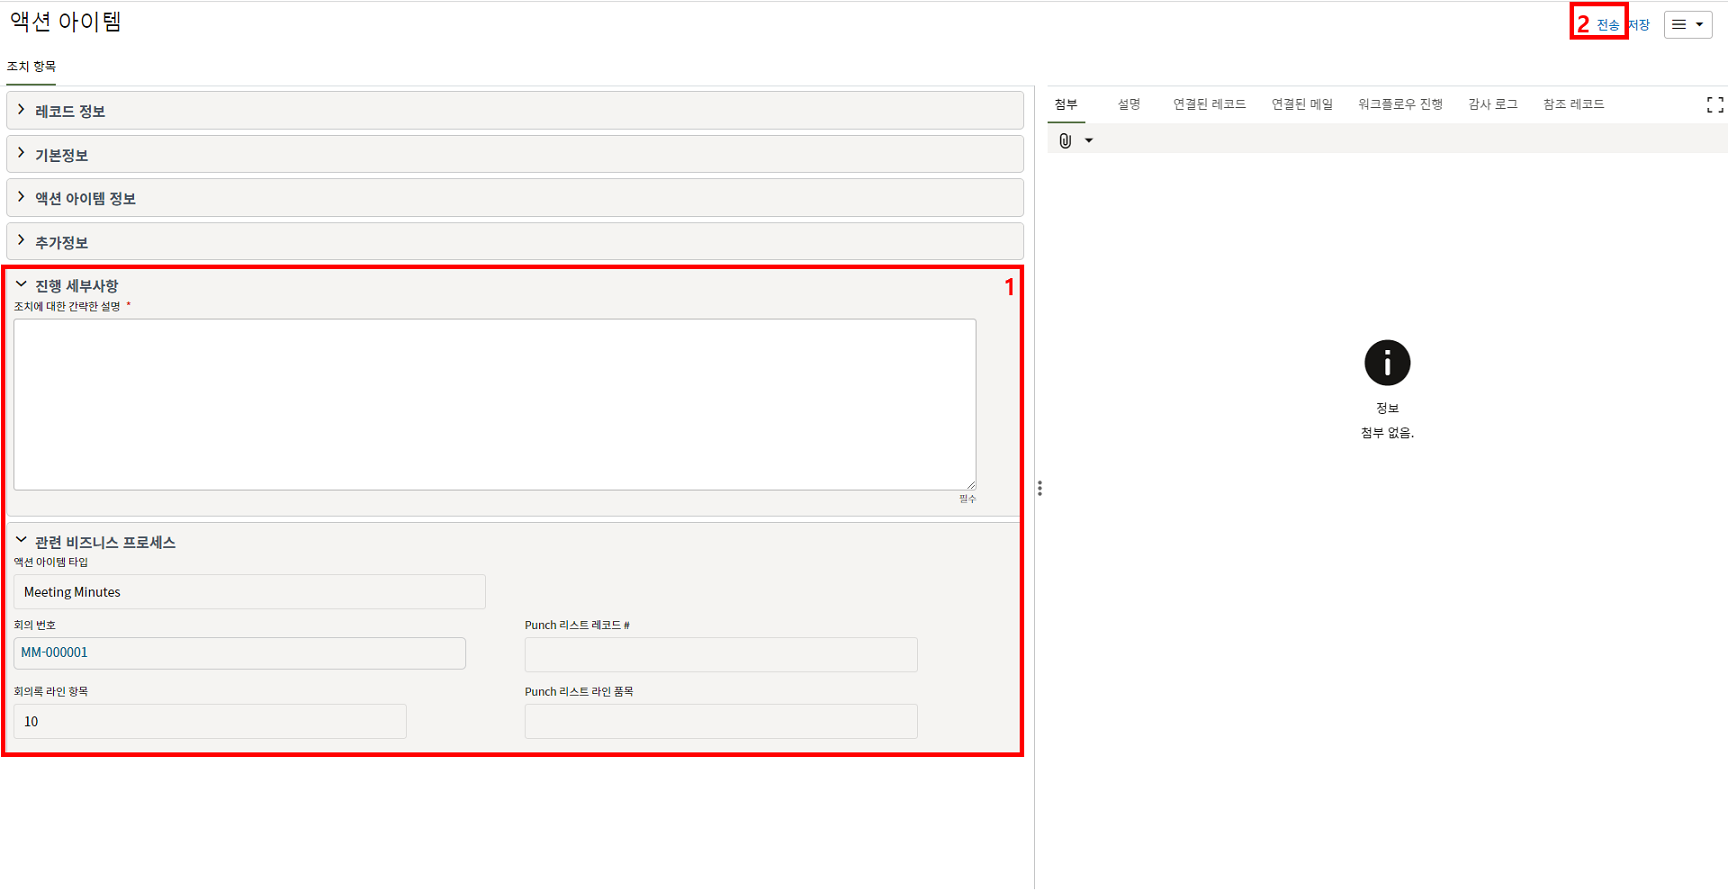1728x891 pixels.
Task: Expand the 추가정보 section
Action: click(x=21, y=241)
